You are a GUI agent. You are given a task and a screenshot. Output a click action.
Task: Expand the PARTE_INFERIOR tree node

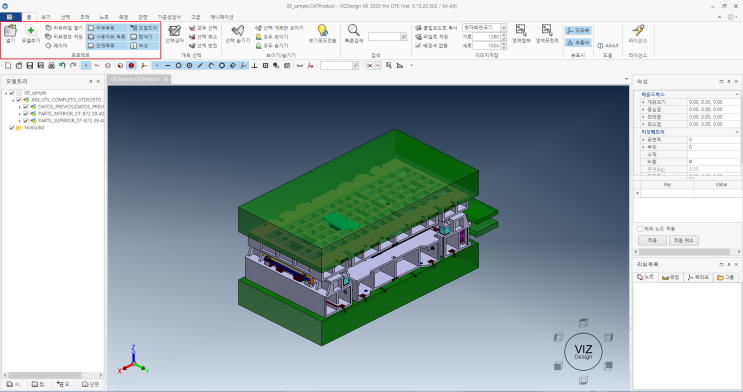20,114
